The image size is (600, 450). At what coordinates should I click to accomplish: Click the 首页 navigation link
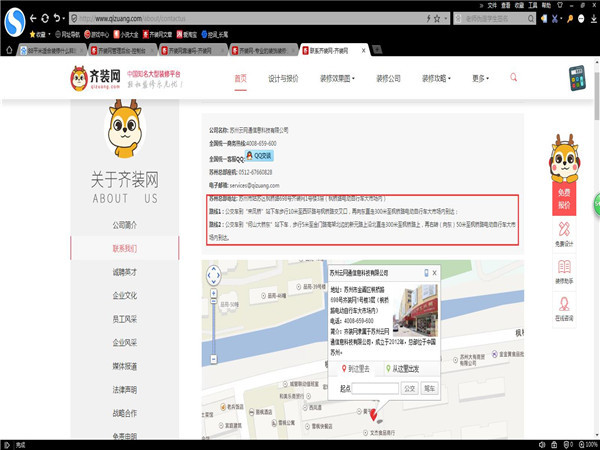pyautogui.click(x=241, y=78)
